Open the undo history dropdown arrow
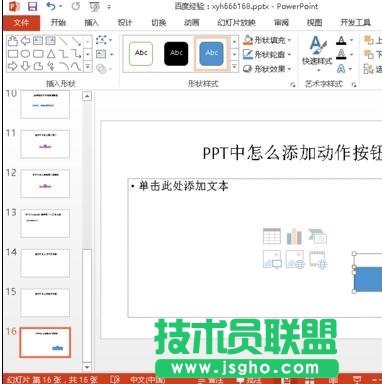 coord(61,6)
